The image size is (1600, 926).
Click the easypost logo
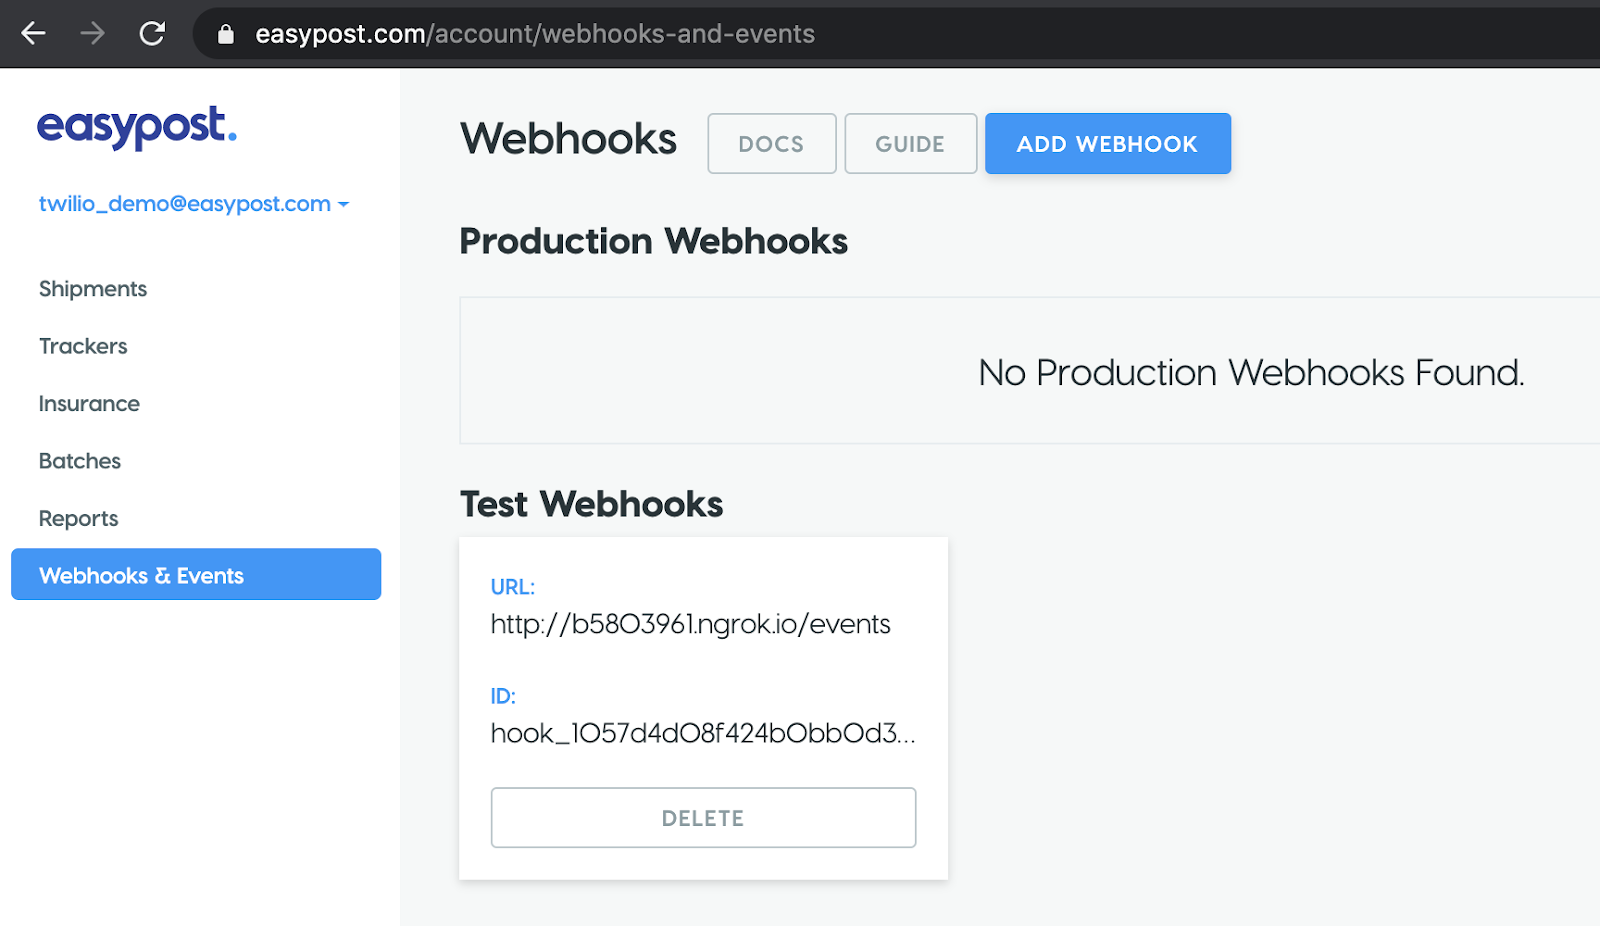point(137,128)
